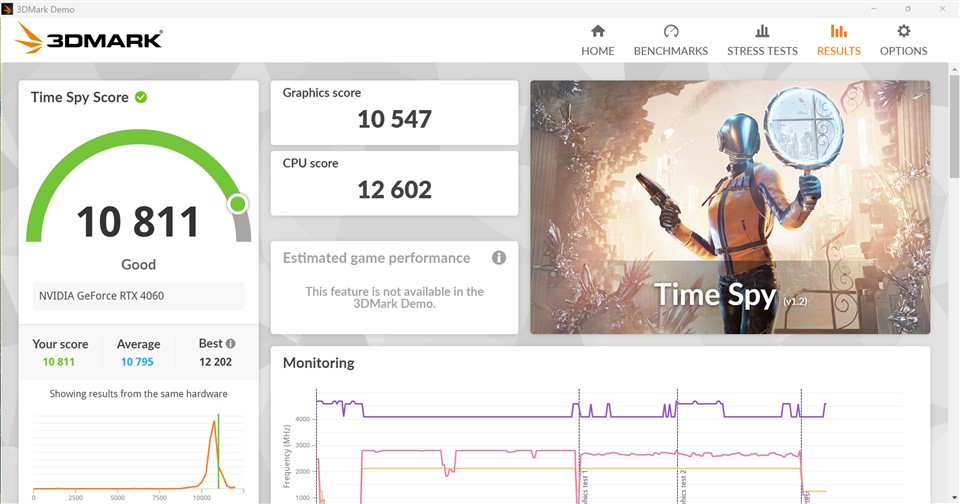Click the green knob on score gauge
This screenshot has height=504, width=960.
237,204
